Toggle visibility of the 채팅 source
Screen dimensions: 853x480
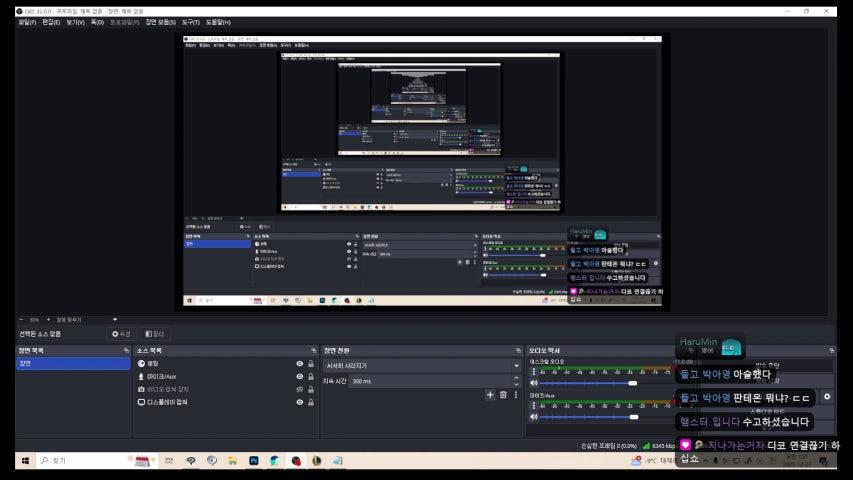pyautogui.click(x=299, y=364)
